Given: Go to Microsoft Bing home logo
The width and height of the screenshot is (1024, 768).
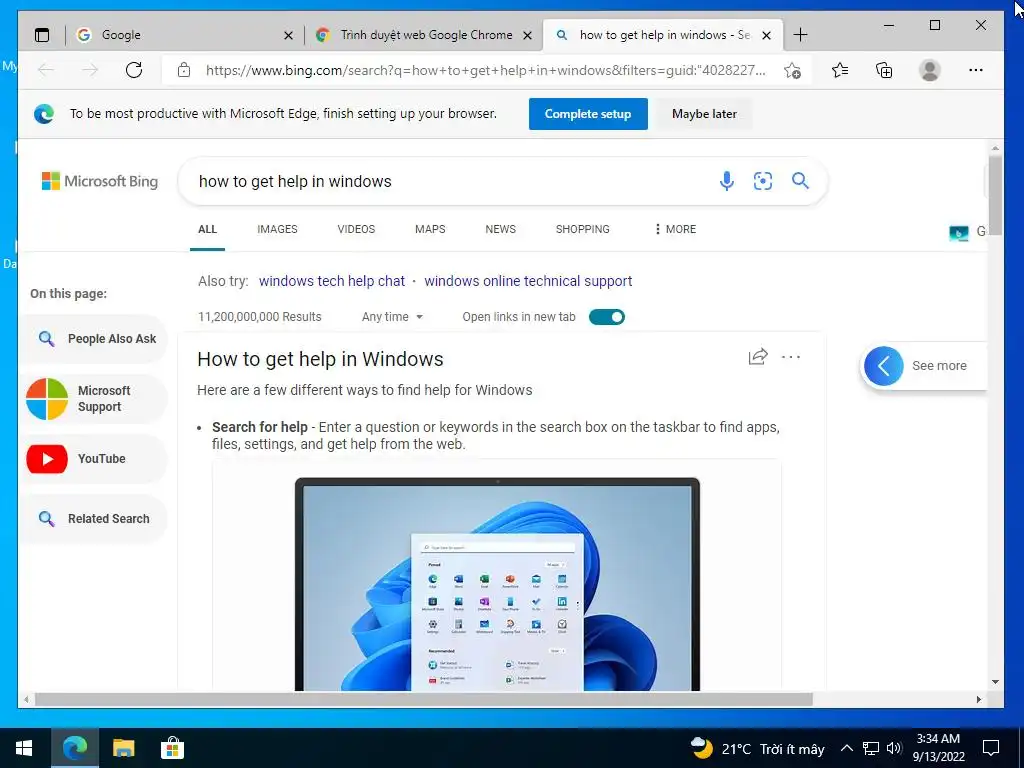Looking at the screenshot, I should pos(100,181).
